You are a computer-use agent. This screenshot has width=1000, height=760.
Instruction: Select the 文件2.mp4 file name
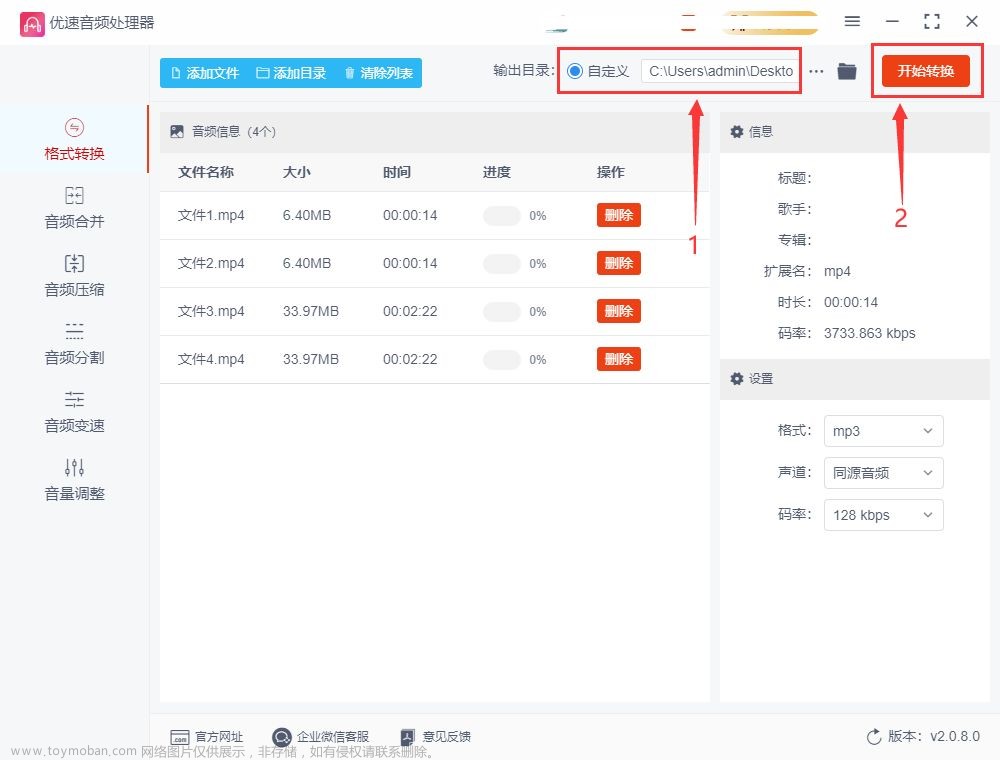point(211,263)
